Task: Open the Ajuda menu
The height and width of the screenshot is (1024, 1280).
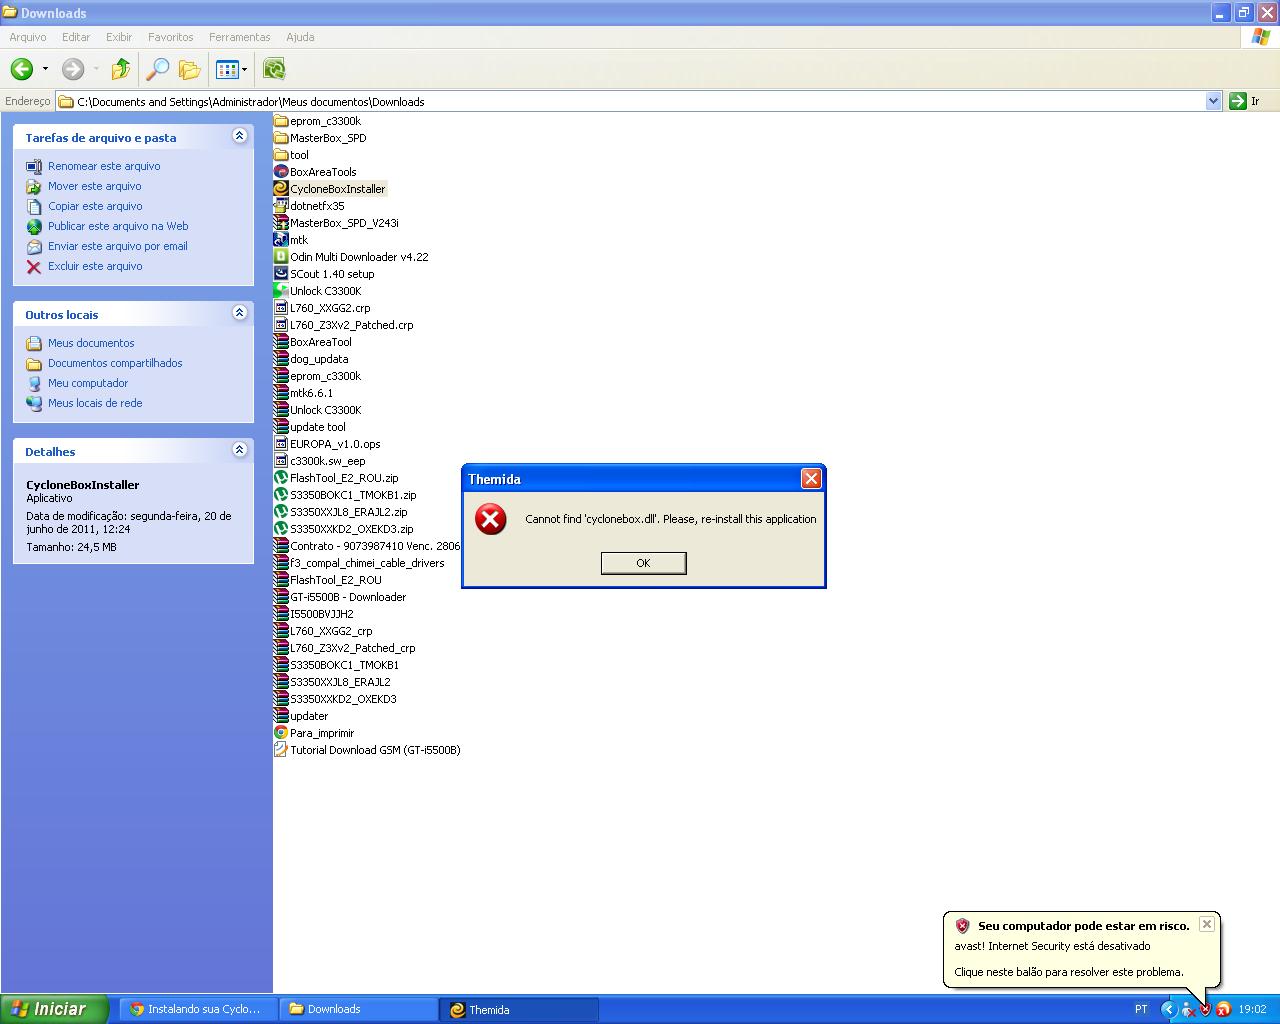Action: tap(300, 37)
